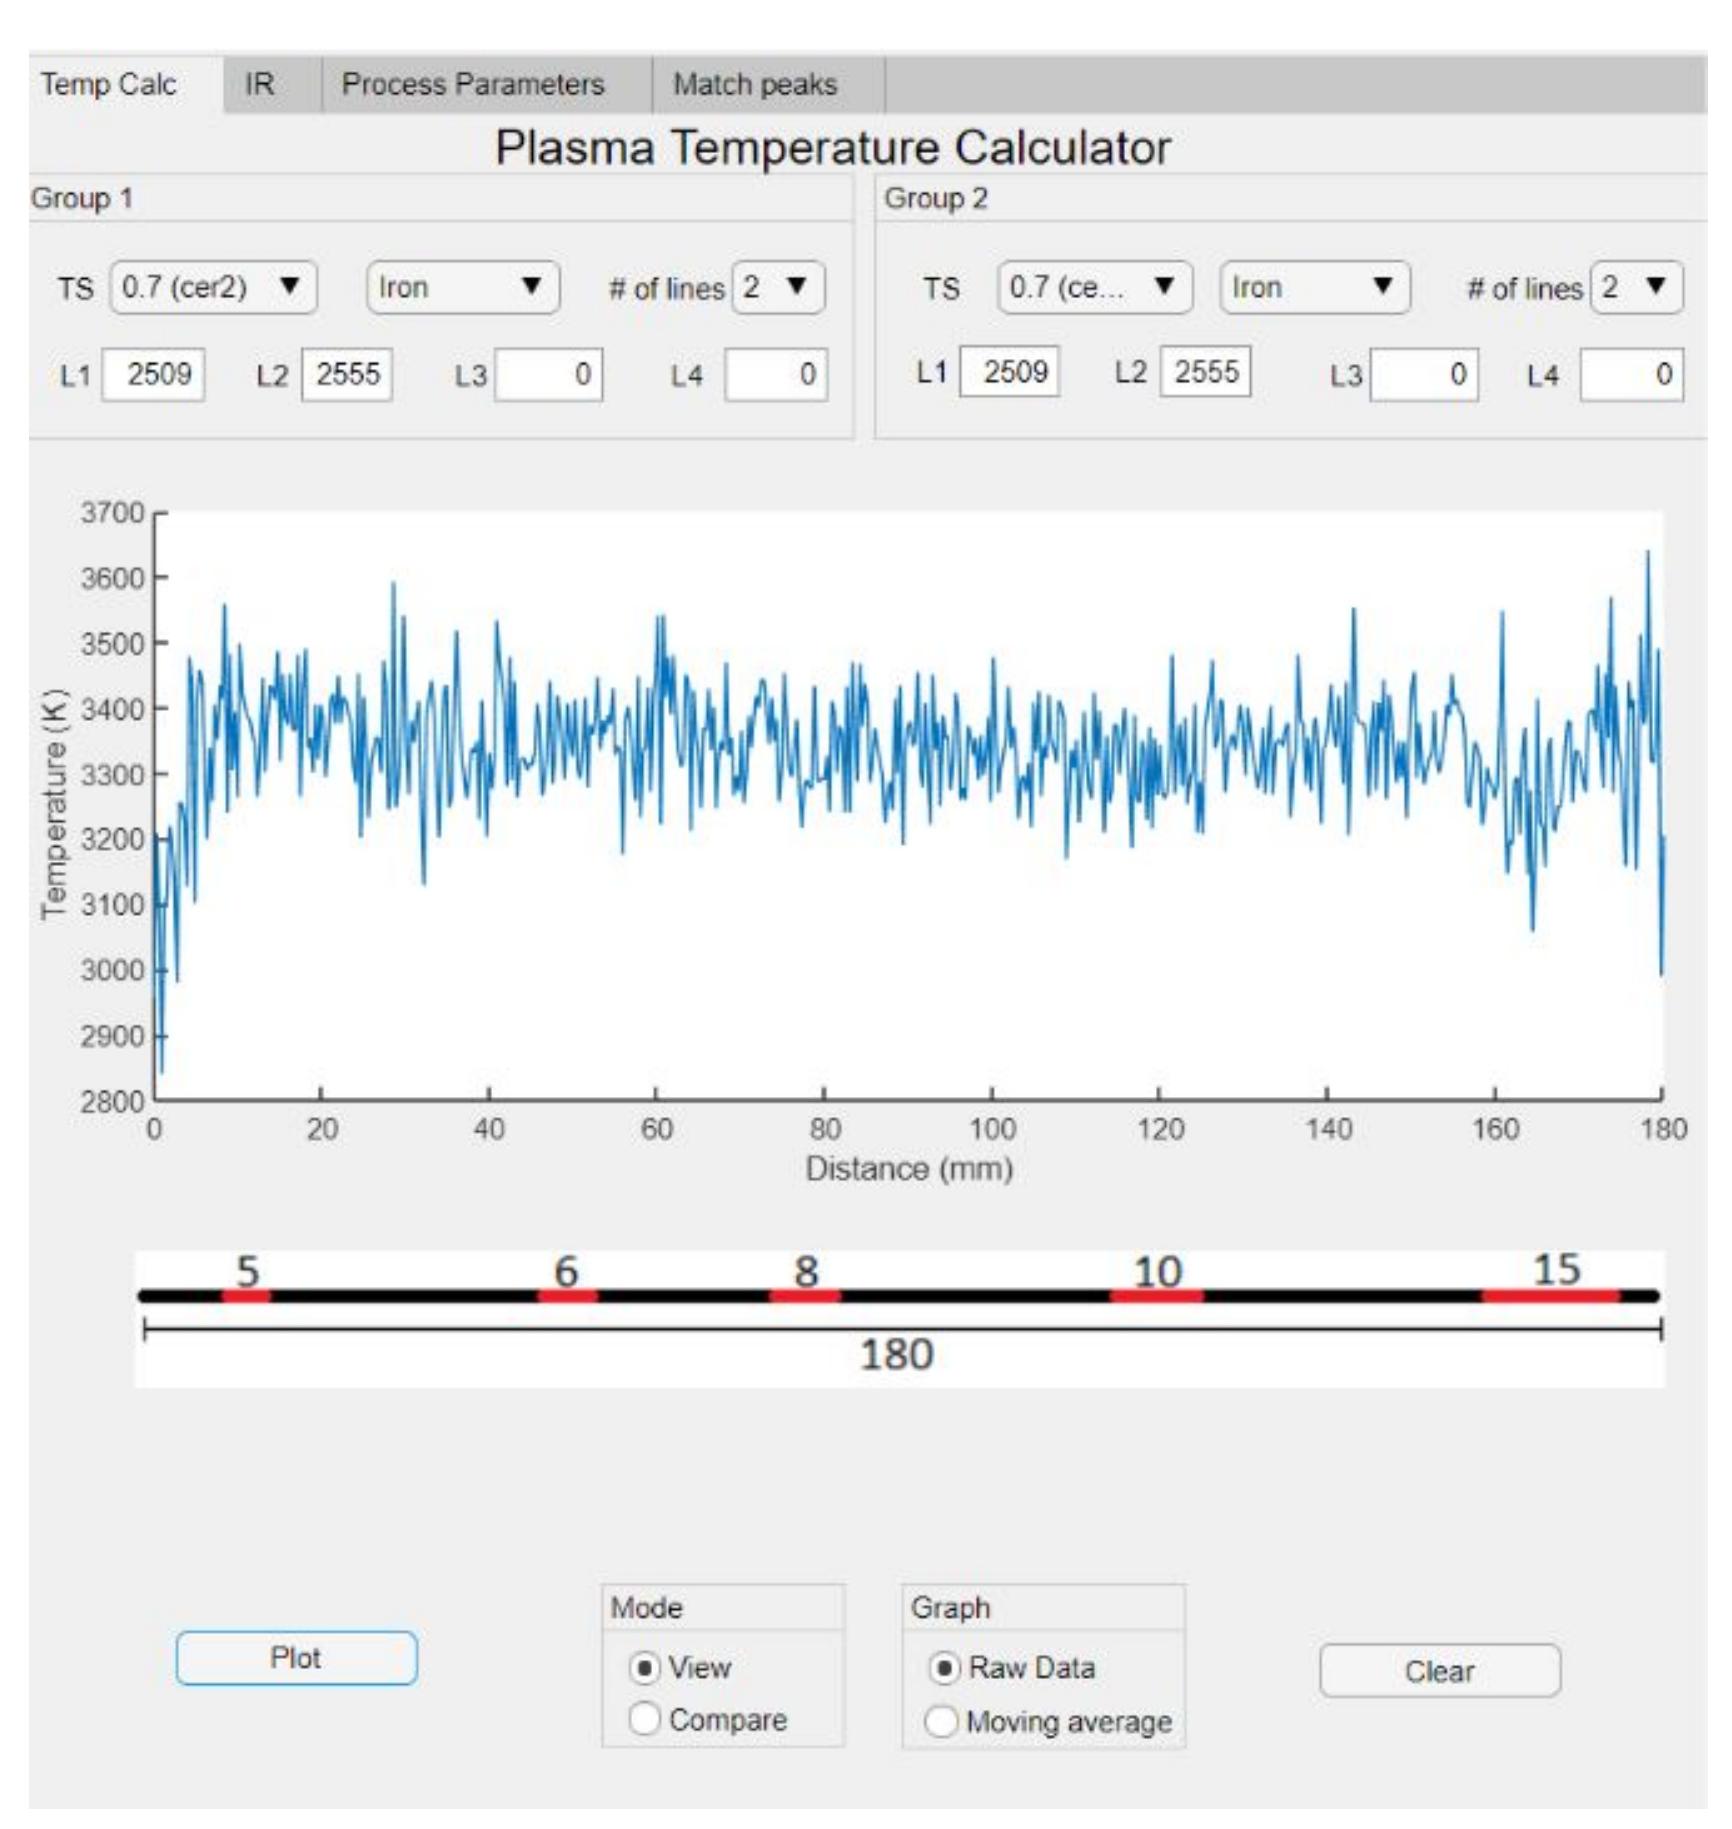
Task: Click the red segment labeled 8 on the ruler
Action: click(x=806, y=1297)
